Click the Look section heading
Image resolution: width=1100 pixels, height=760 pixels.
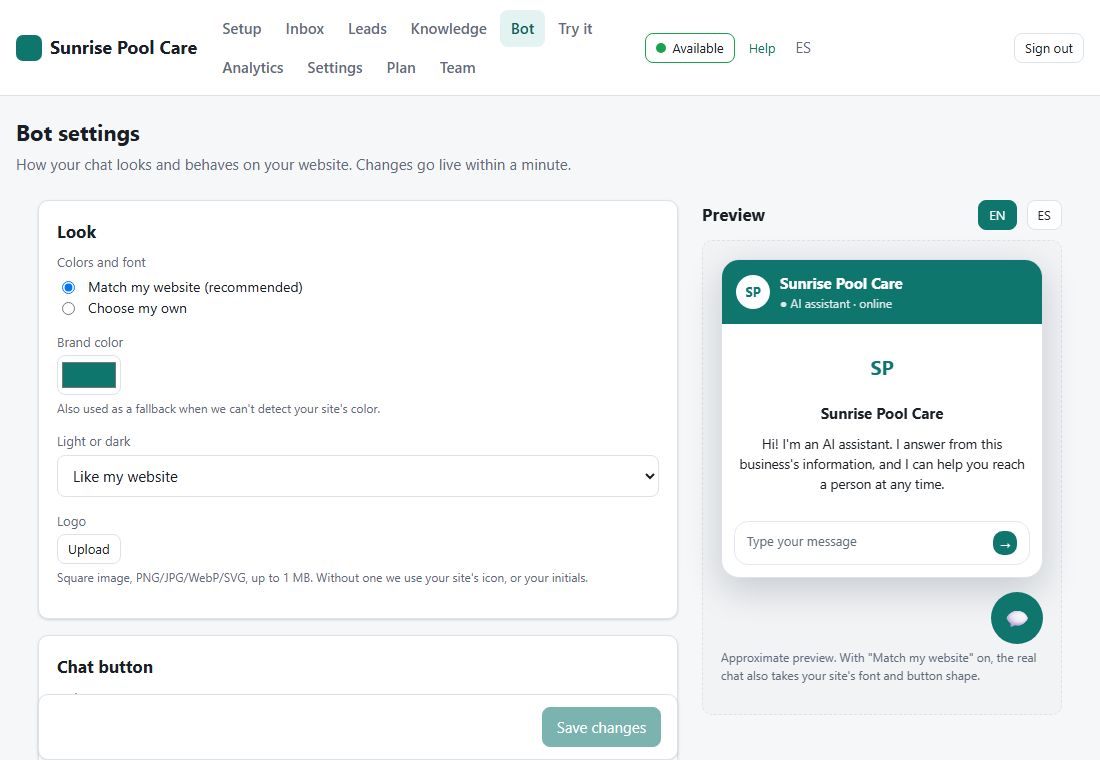pos(76,232)
